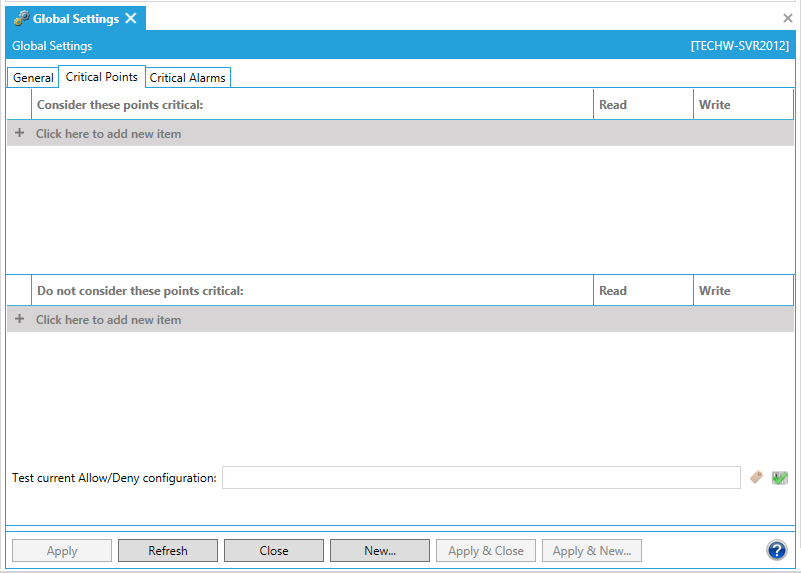Click the tag browse icon beside test field
The height and width of the screenshot is (573, 801).
pyautogui.click(x=757, y=478)
